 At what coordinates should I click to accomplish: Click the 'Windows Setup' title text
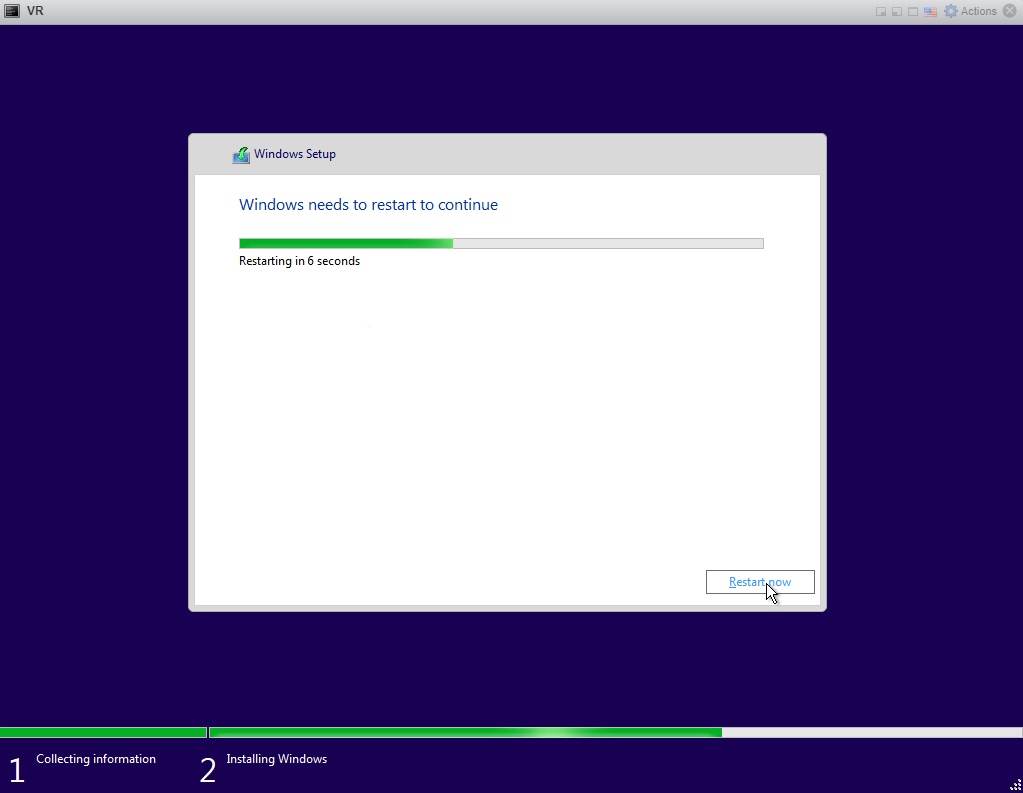click(295, 154)
